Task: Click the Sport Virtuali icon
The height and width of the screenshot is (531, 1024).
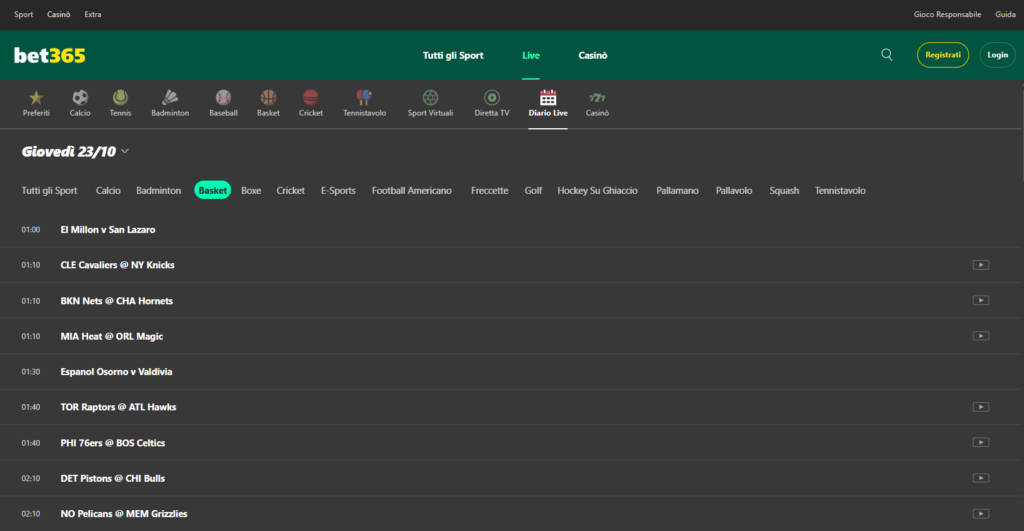Action: (x=430, y=98)
